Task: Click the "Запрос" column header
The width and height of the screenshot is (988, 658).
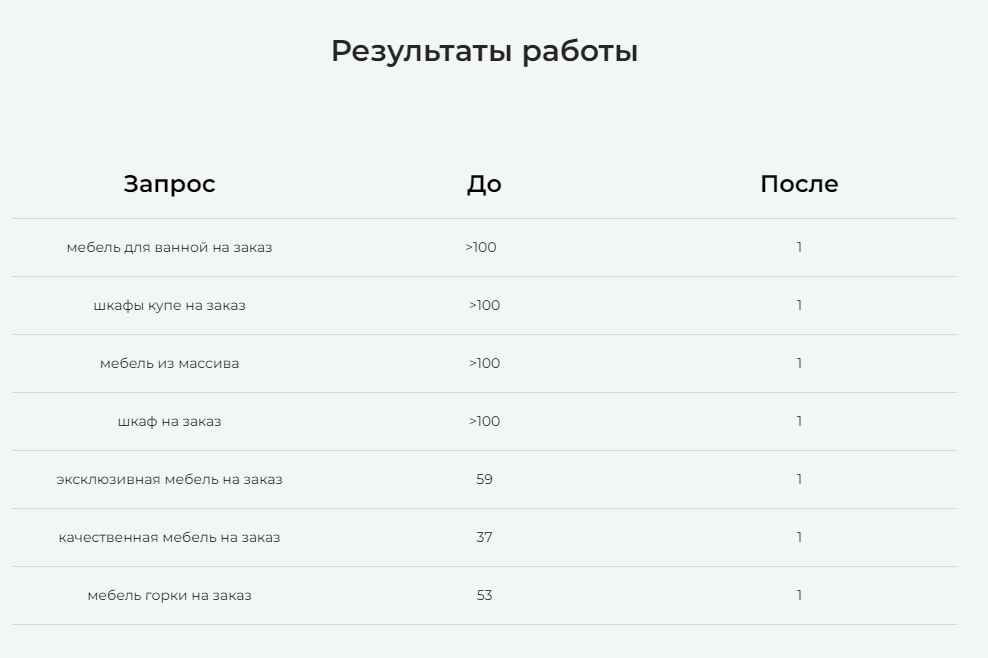Action: click(169, 184)
